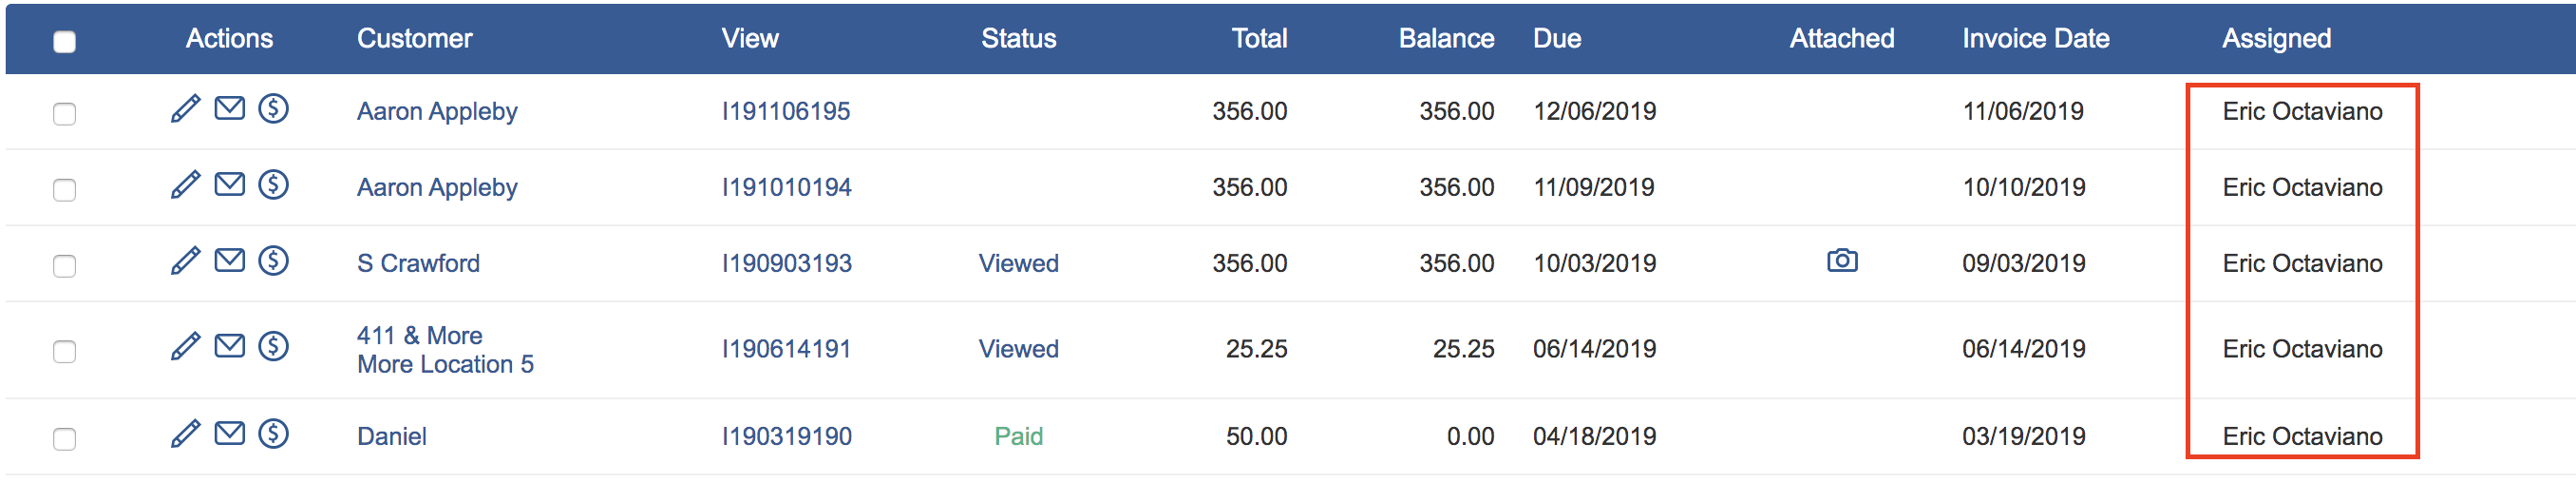Open the 411 & More customer link

tap(419, 335)
